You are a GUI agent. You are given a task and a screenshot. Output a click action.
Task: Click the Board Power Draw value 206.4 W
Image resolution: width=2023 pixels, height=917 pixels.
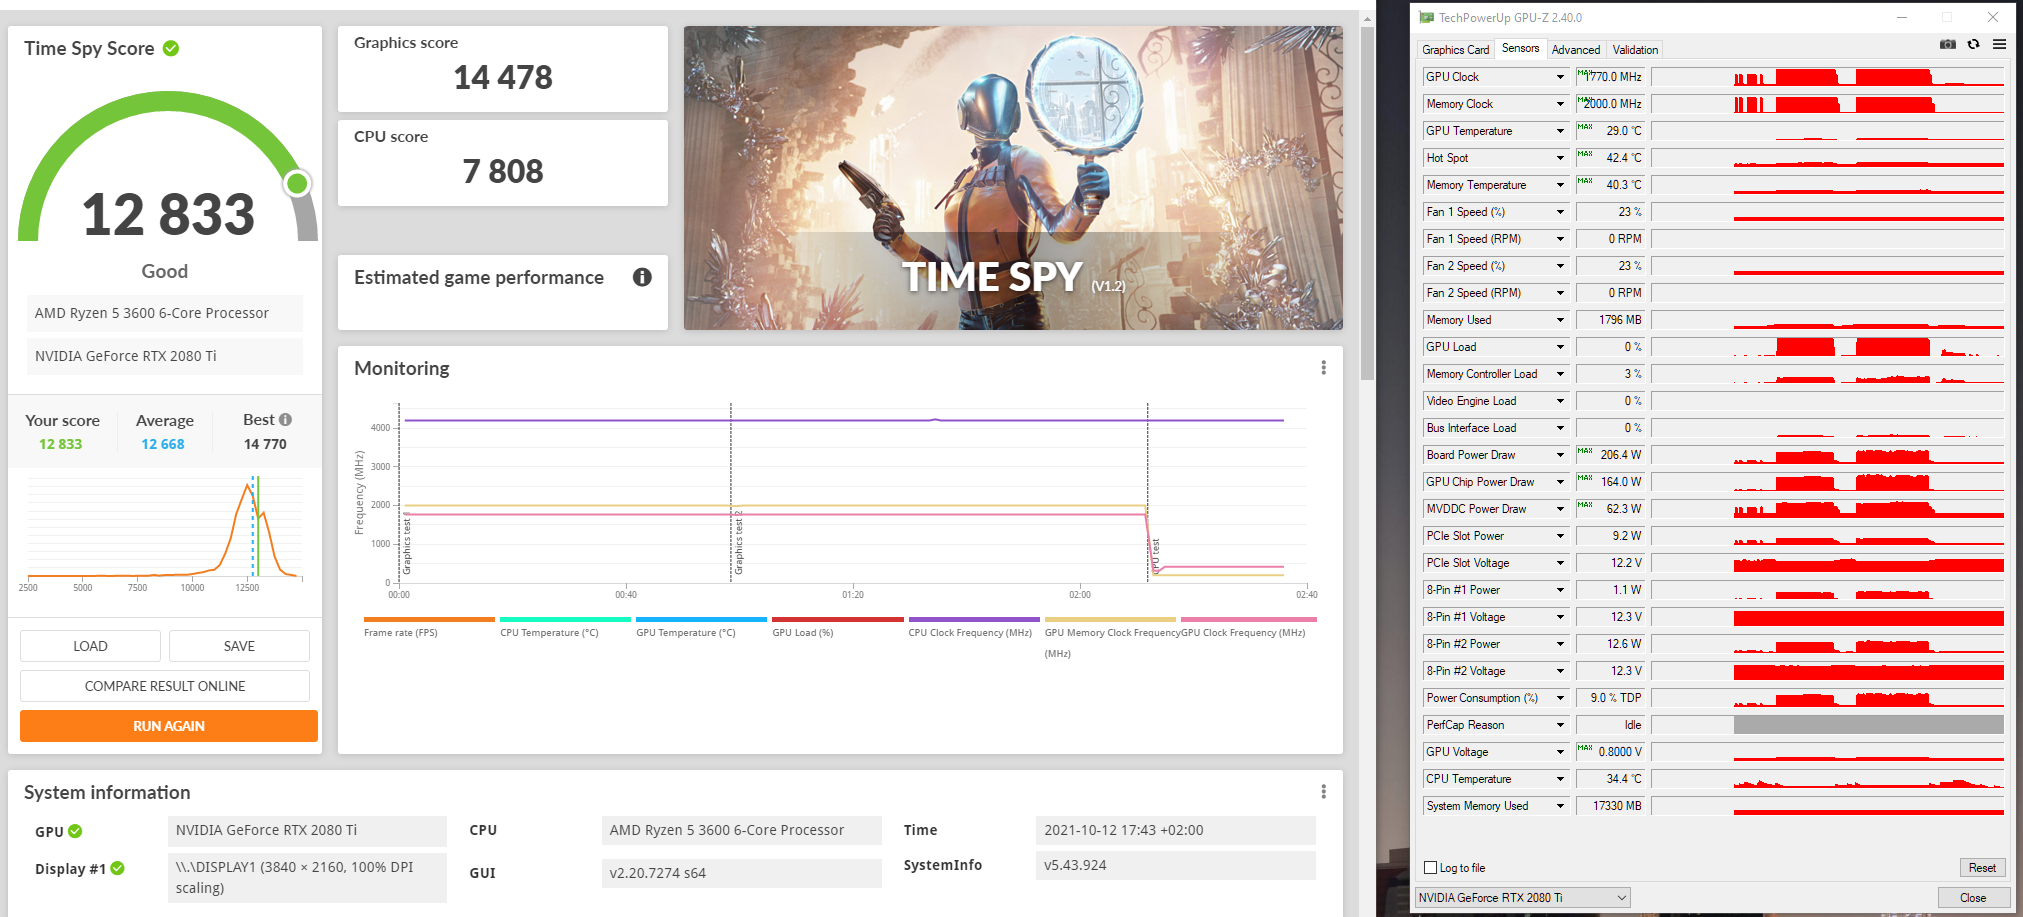coord(1620,455)
